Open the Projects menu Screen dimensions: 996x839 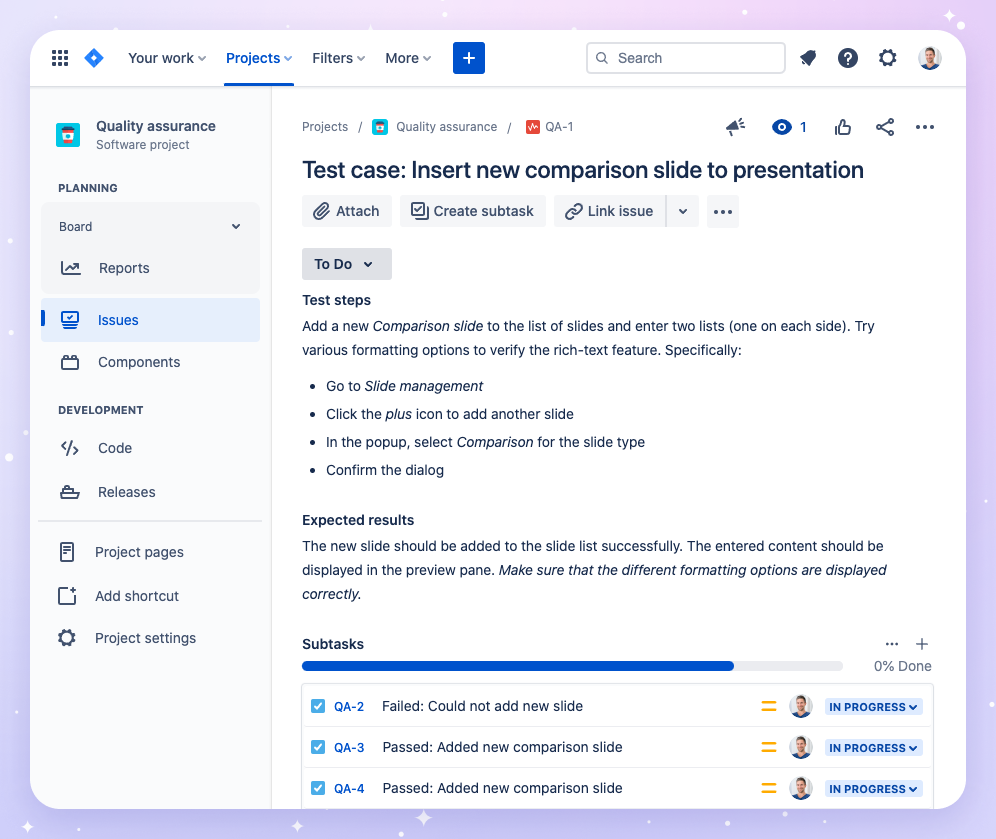[x=259, y=58]
